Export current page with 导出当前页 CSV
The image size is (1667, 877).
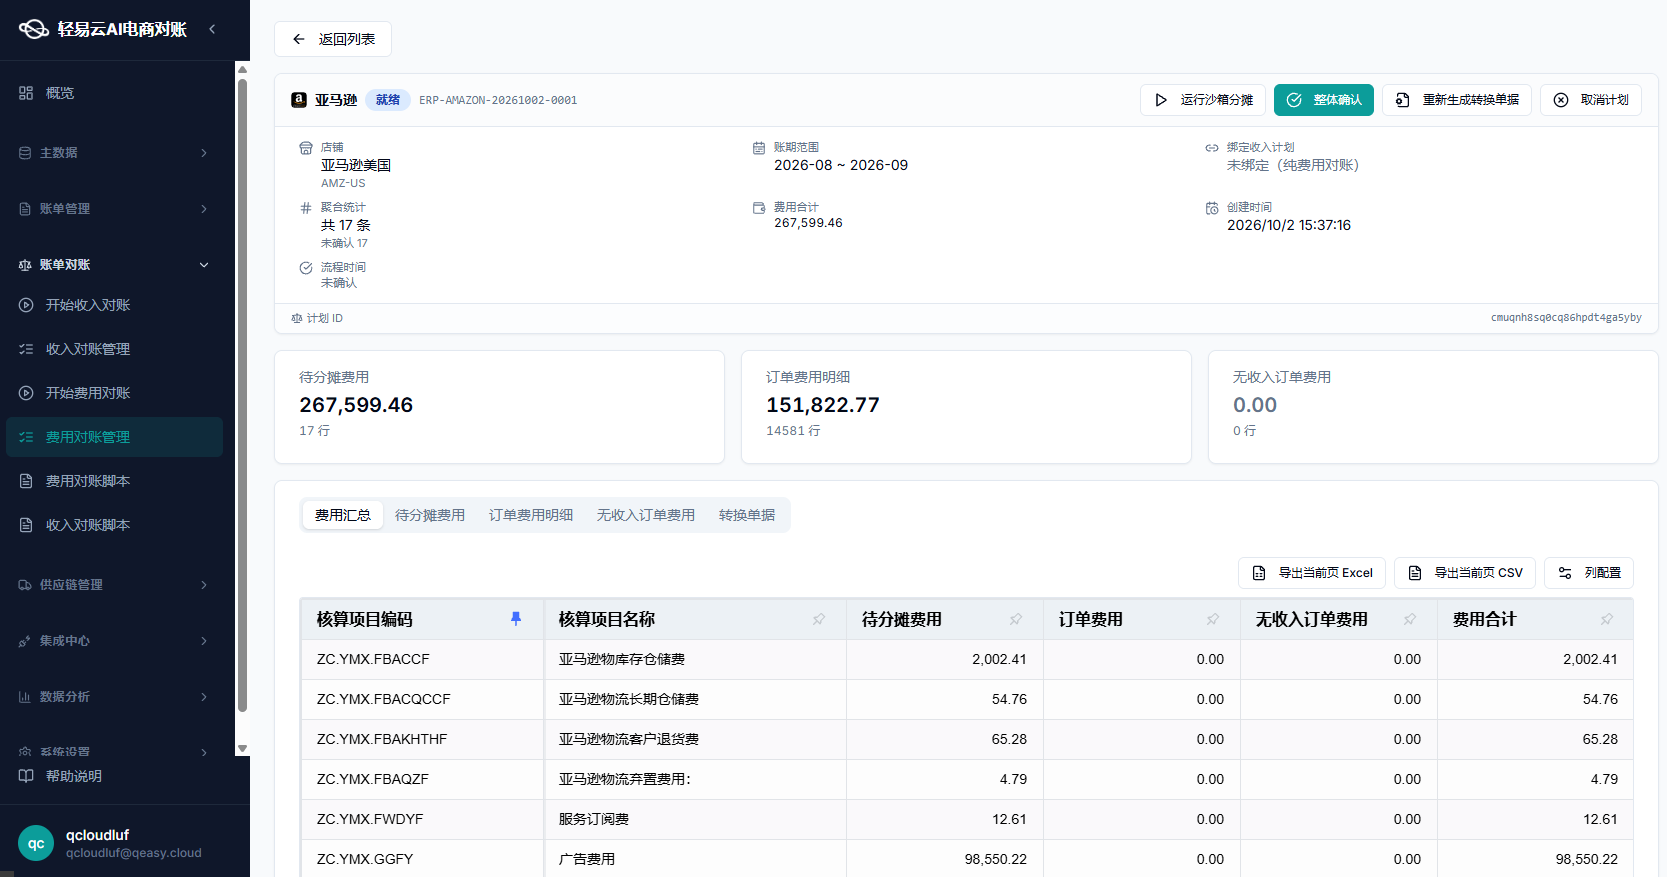1465,573
